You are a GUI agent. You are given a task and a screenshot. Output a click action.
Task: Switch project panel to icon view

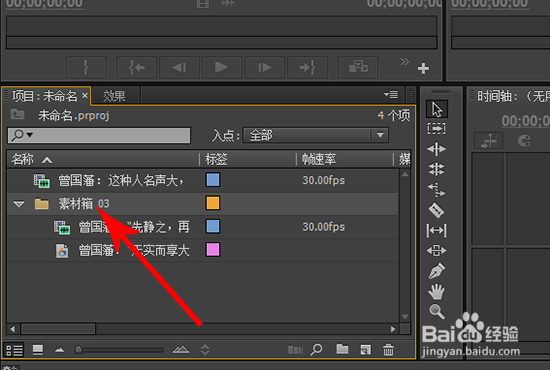[38, 350]
